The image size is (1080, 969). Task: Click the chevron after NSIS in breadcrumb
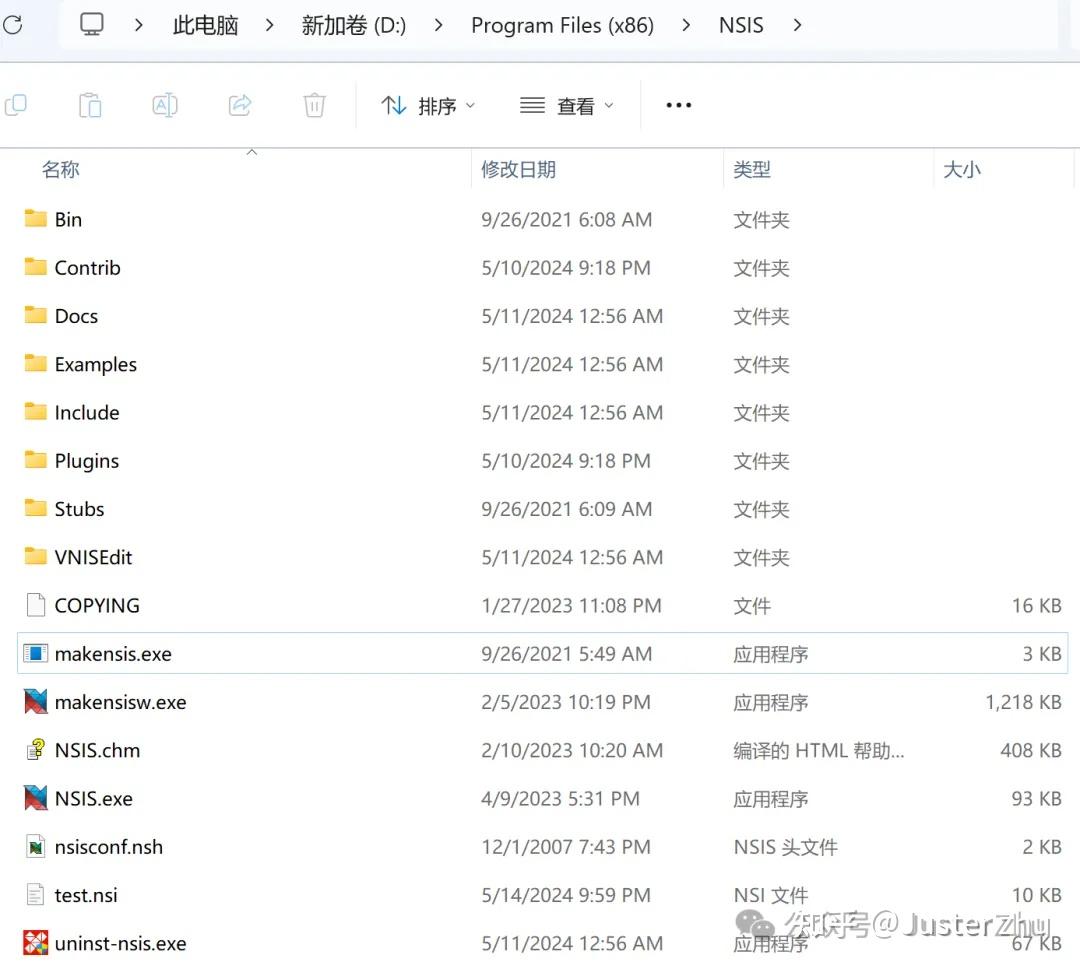pyautogui.click(x=797, y=25)
